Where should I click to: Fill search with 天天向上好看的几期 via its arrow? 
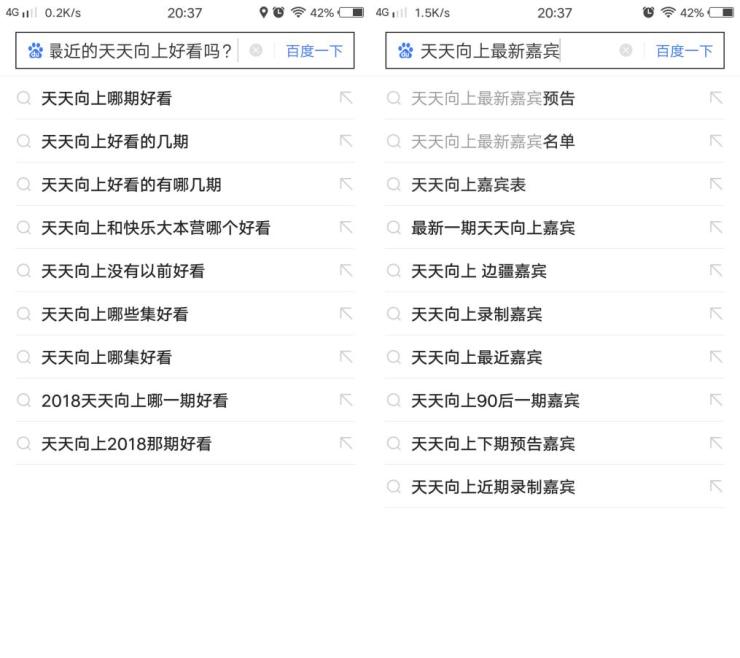tap(346, 141)
